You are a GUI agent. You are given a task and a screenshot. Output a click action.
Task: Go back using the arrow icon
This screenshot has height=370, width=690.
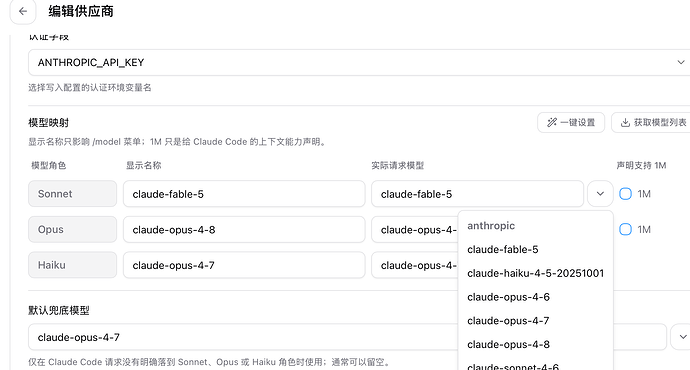23,11
